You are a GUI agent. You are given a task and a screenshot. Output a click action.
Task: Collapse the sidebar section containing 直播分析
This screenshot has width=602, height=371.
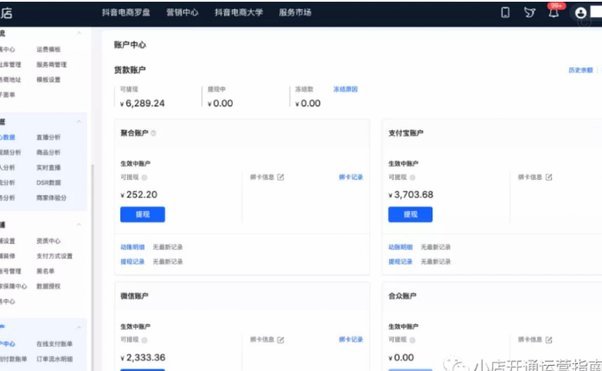coord(79,121)
